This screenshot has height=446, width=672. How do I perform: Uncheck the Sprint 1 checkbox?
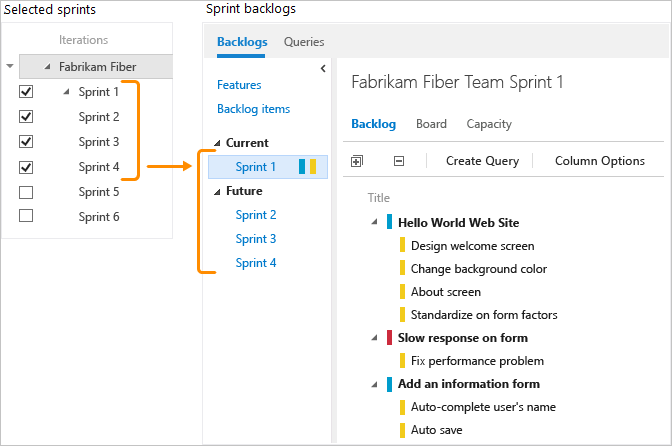26,91
